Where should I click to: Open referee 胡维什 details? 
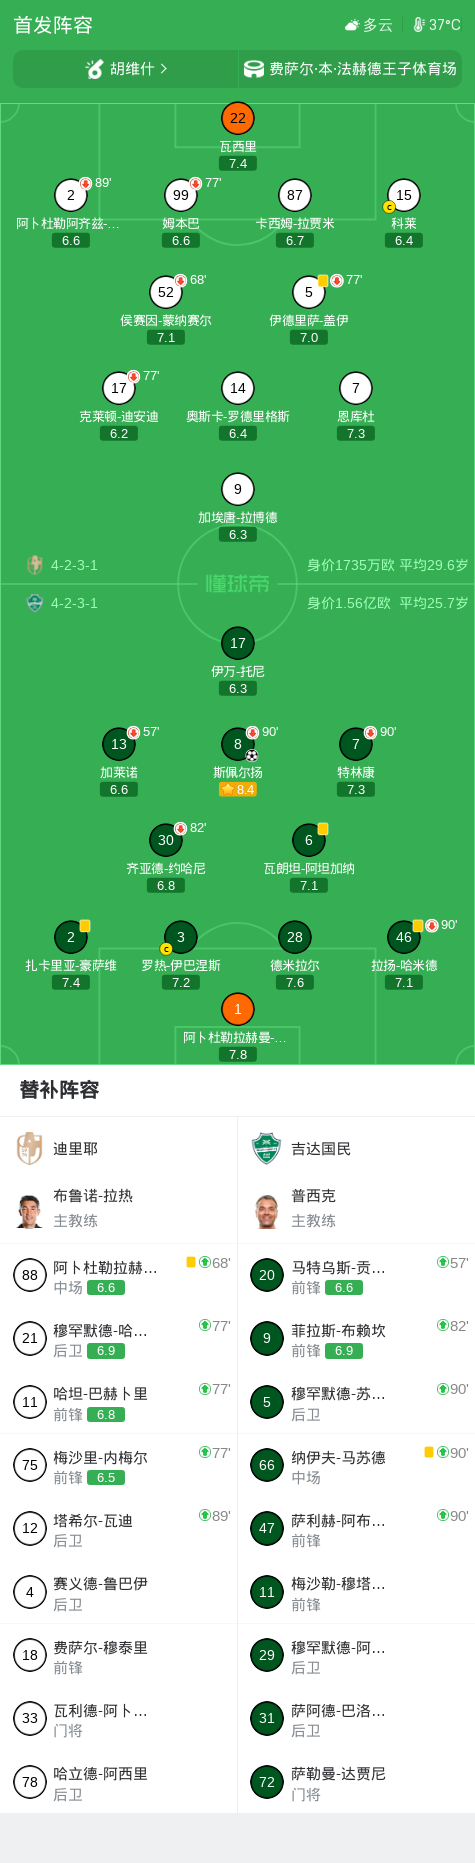[126, 69]
